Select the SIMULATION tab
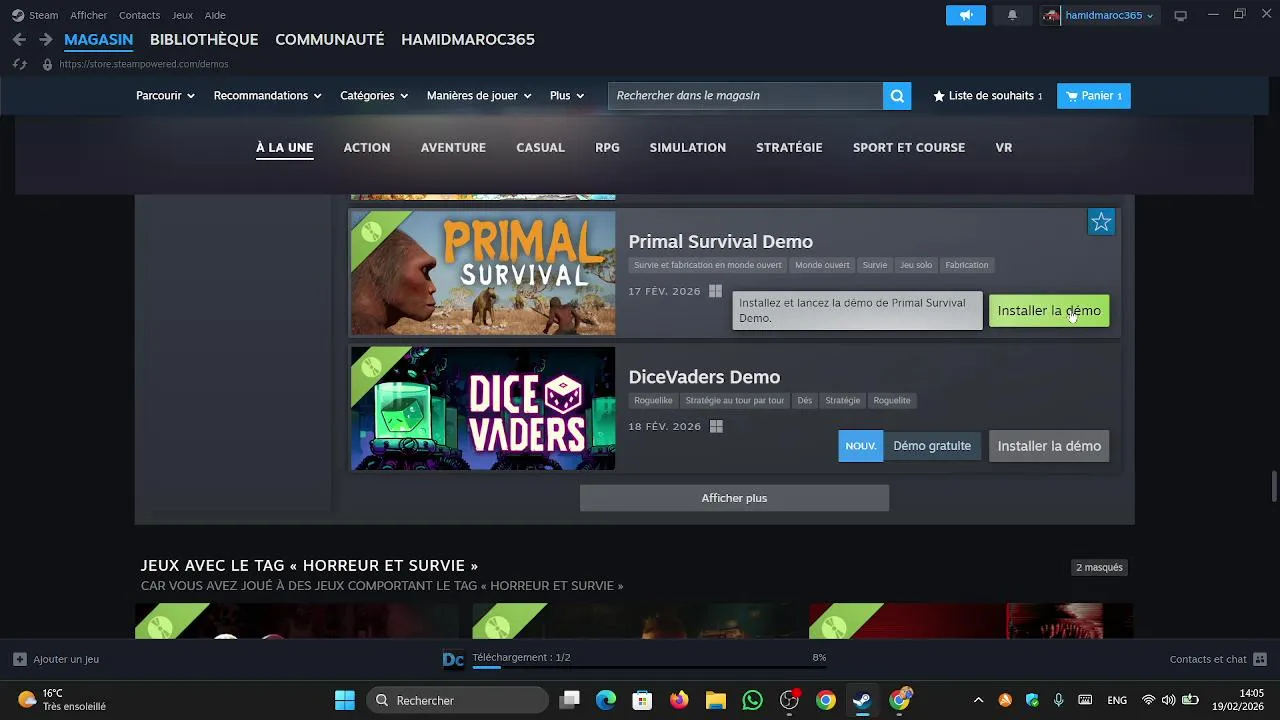 (688, 147)
